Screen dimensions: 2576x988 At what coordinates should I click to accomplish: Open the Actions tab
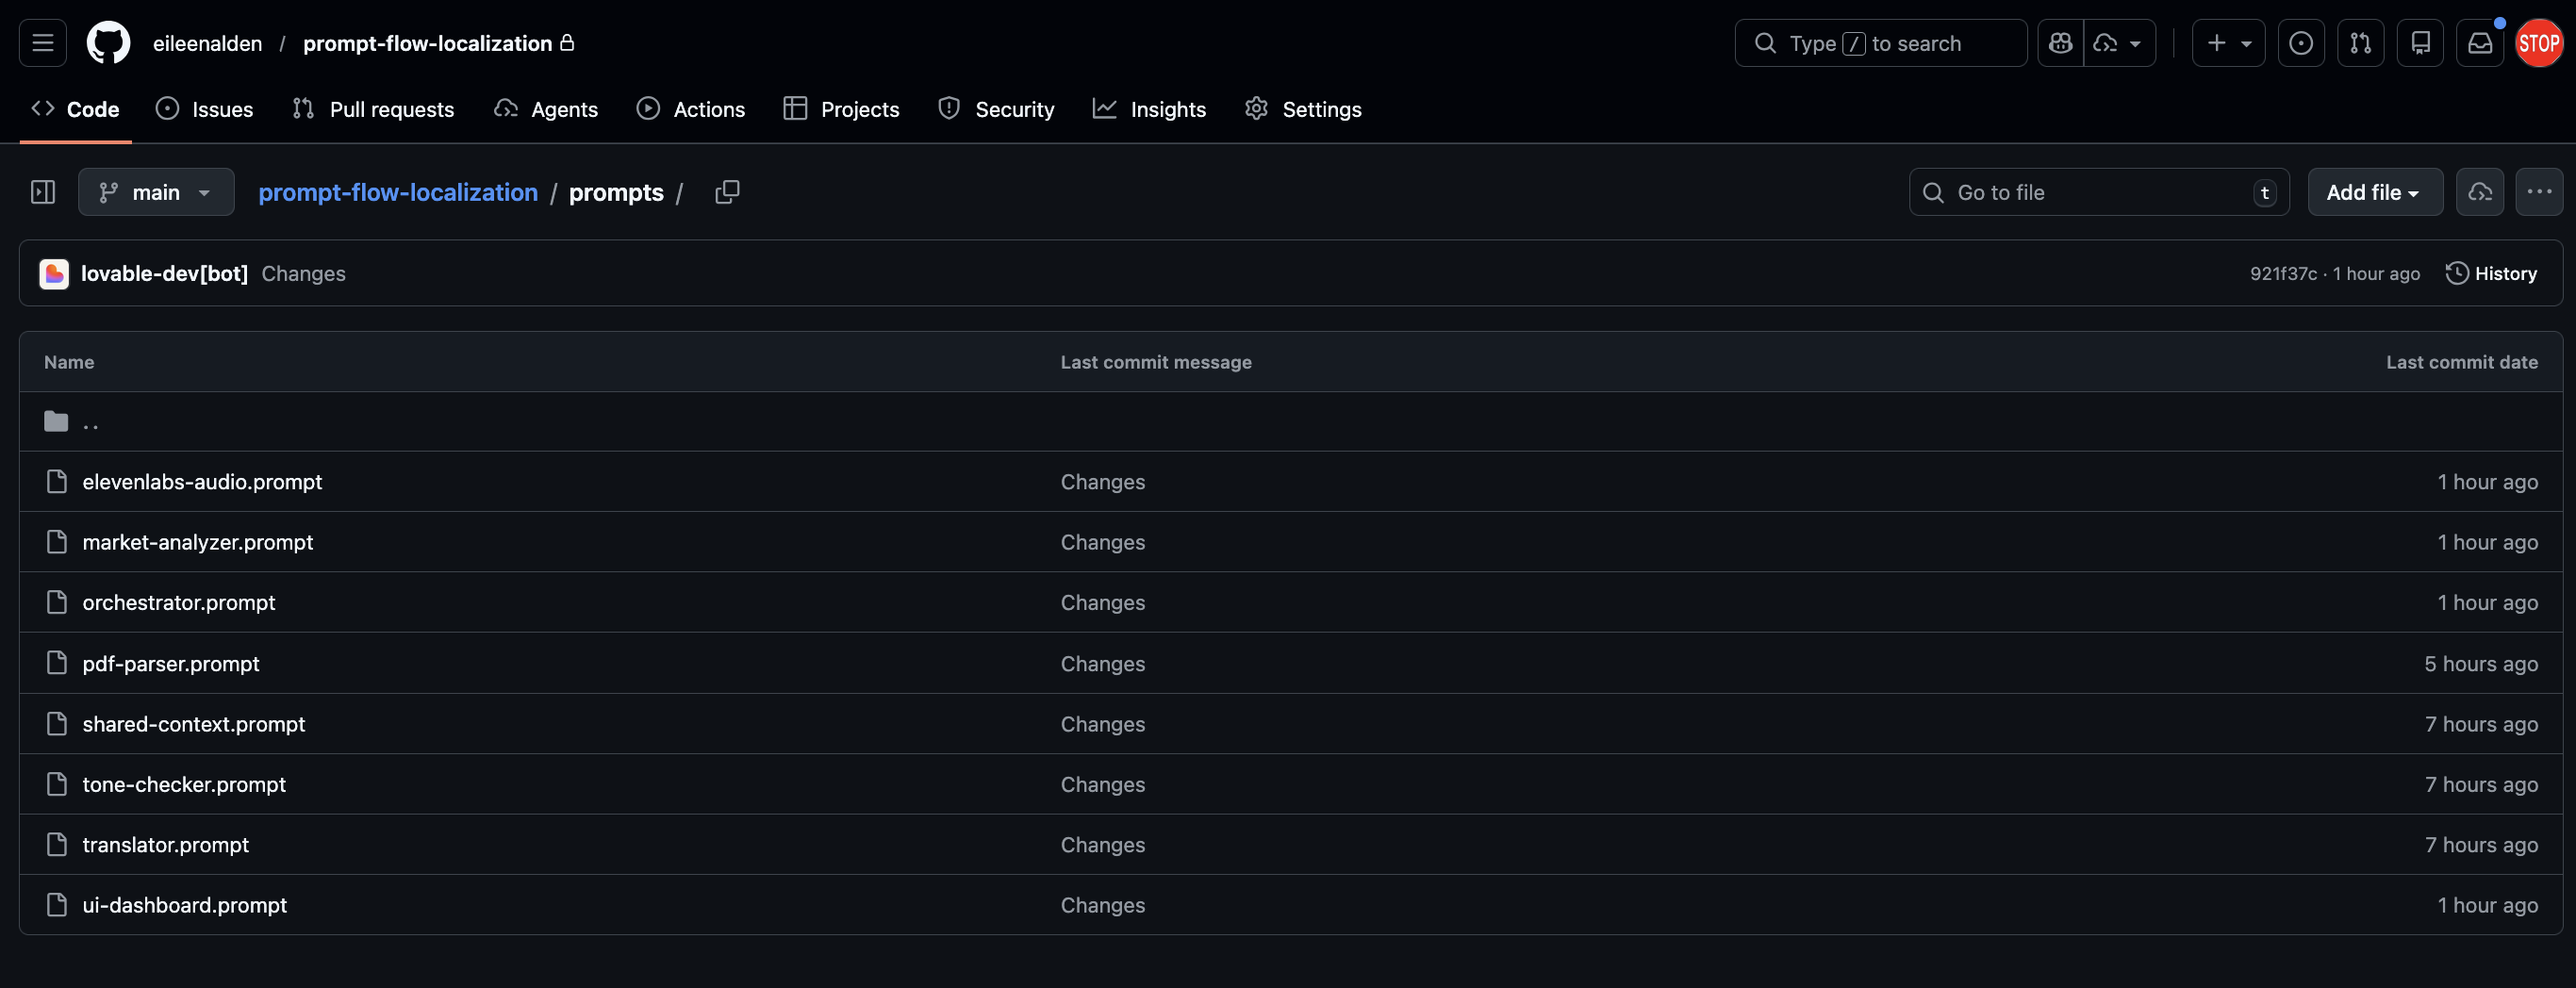click(691, 109)
